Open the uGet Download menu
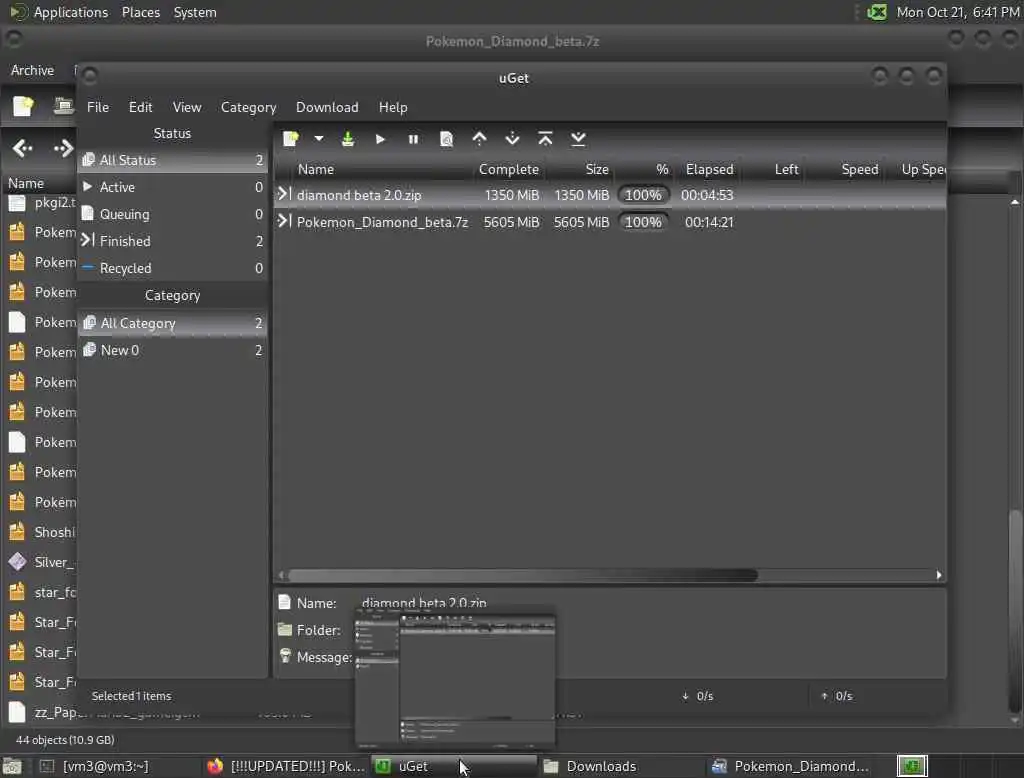 pyautogui.click(x=327, y=107)
